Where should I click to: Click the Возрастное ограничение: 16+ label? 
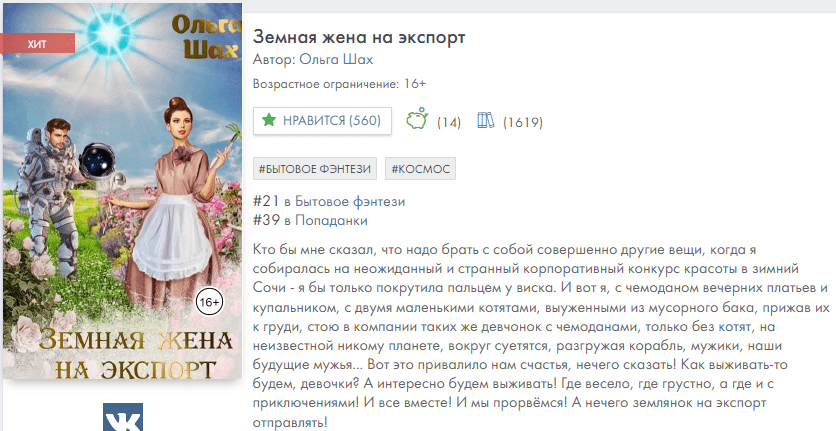[339, 84]
